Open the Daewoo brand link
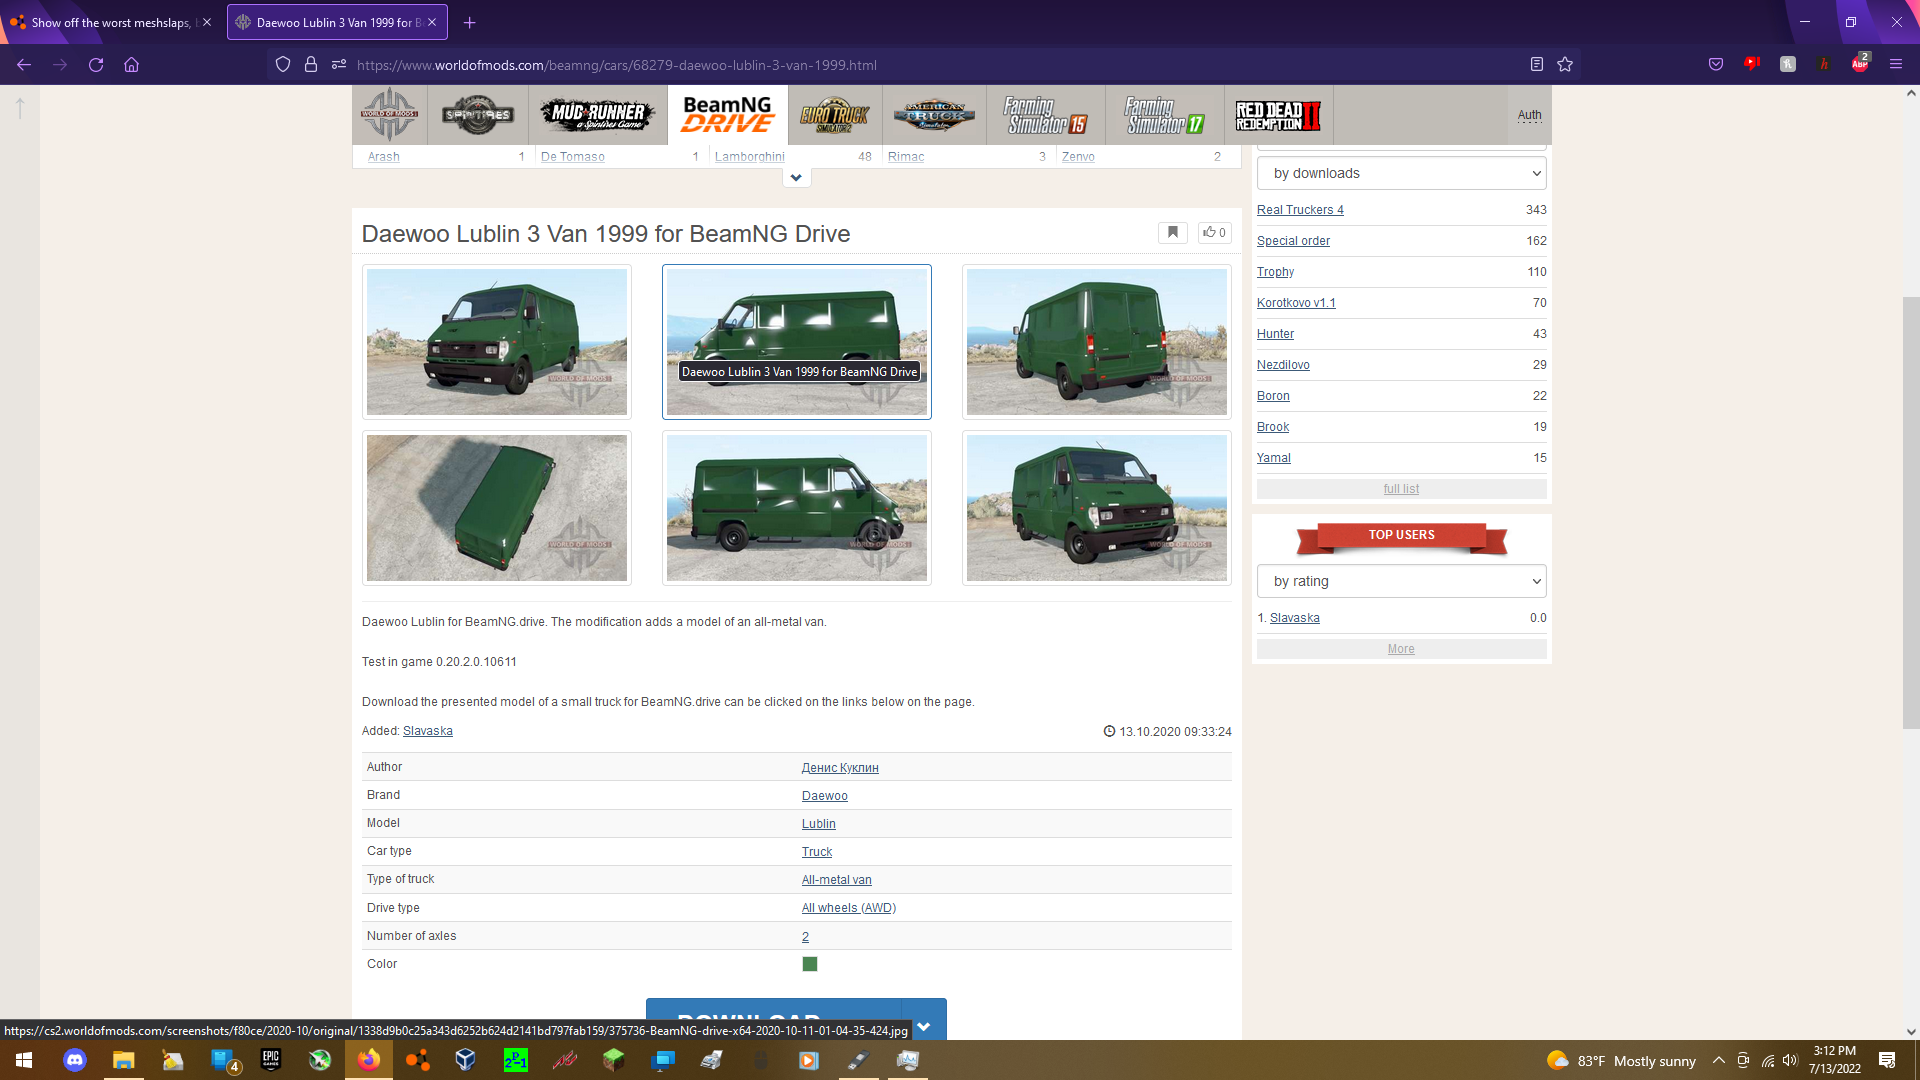The image size is (1920, 1080). 824,796
